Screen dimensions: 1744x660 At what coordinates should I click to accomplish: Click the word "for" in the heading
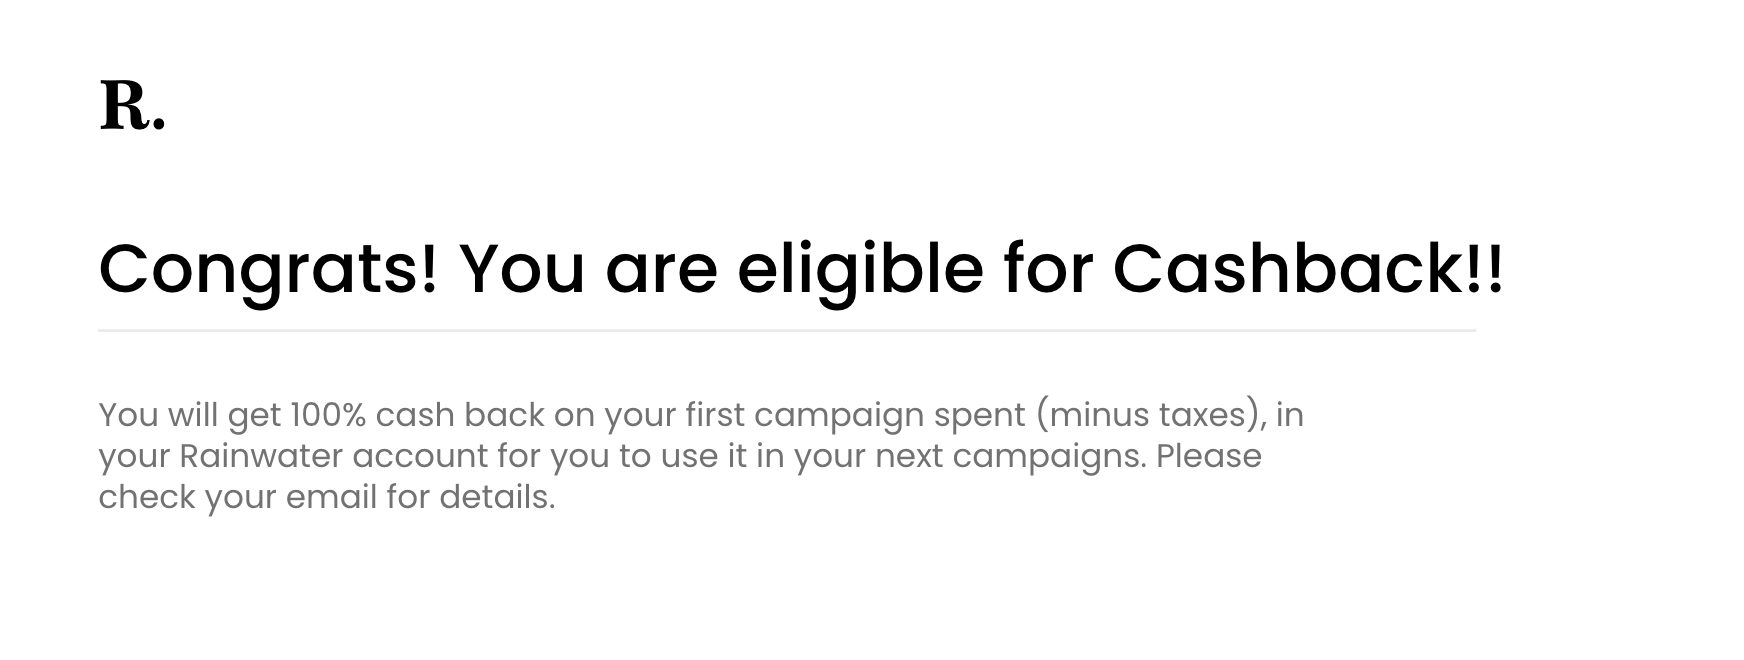click(1047, 269)
